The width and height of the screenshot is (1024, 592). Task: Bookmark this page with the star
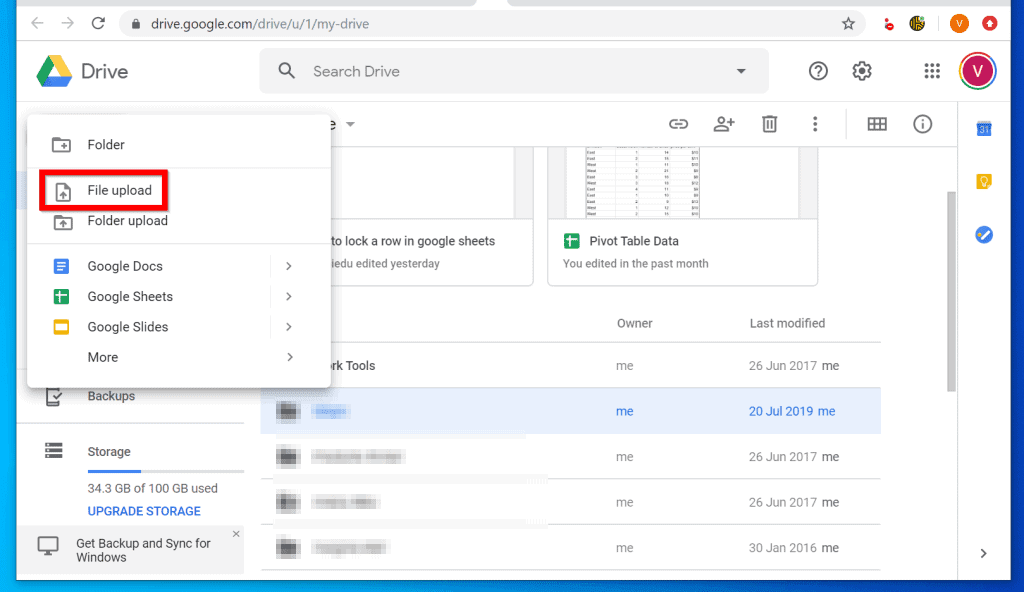848,23
